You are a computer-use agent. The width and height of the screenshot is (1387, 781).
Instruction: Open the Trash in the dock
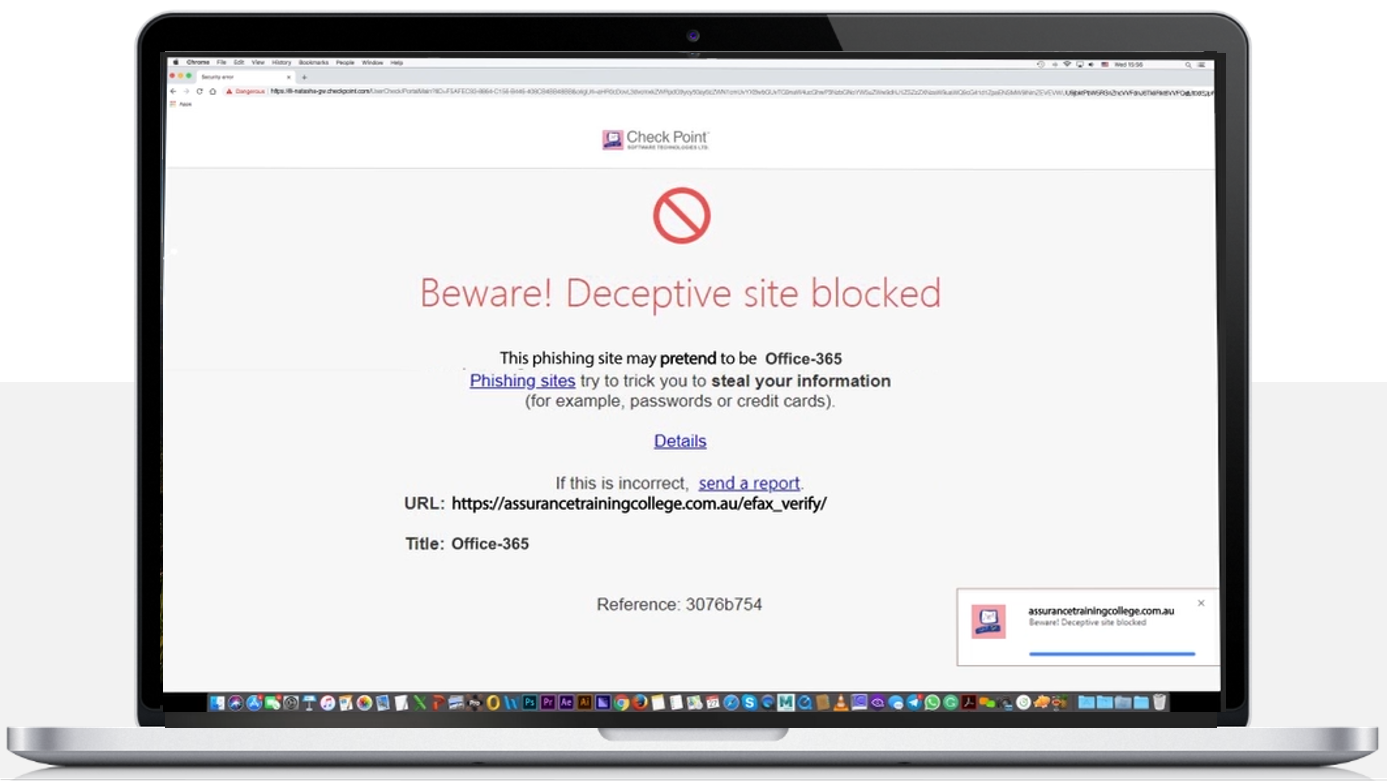click(1159, 703)
